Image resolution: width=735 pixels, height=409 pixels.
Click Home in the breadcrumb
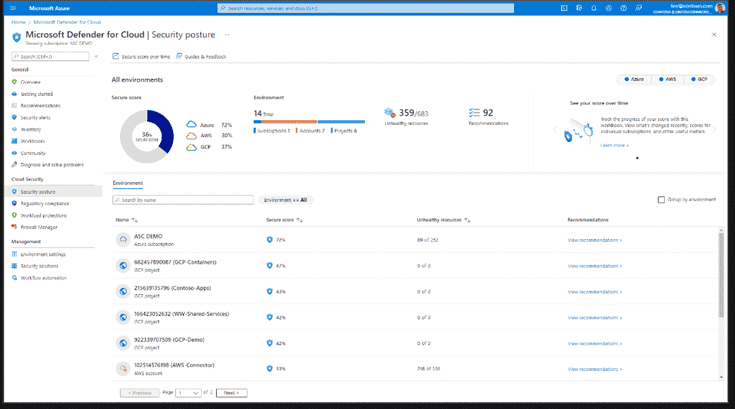tap(18, 22)
